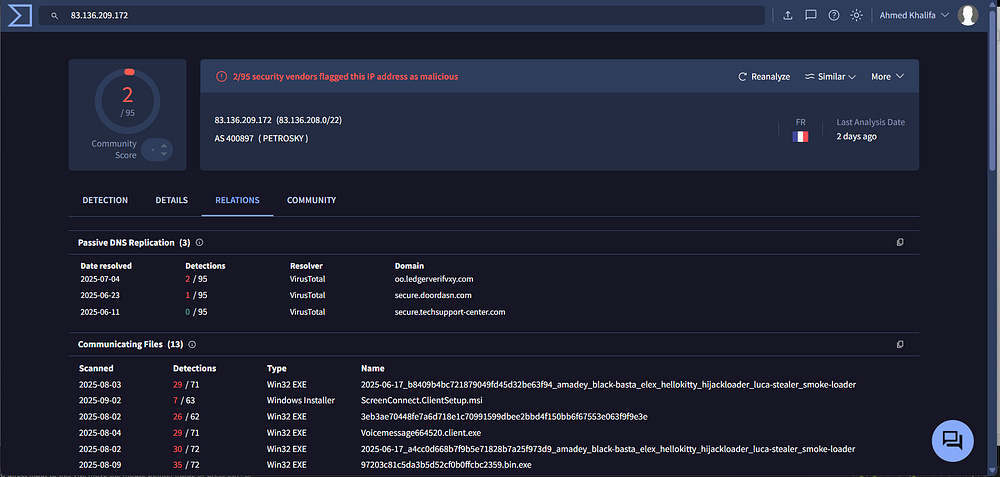Click the upload file icon in header
1000x477 pixels.
787,15
